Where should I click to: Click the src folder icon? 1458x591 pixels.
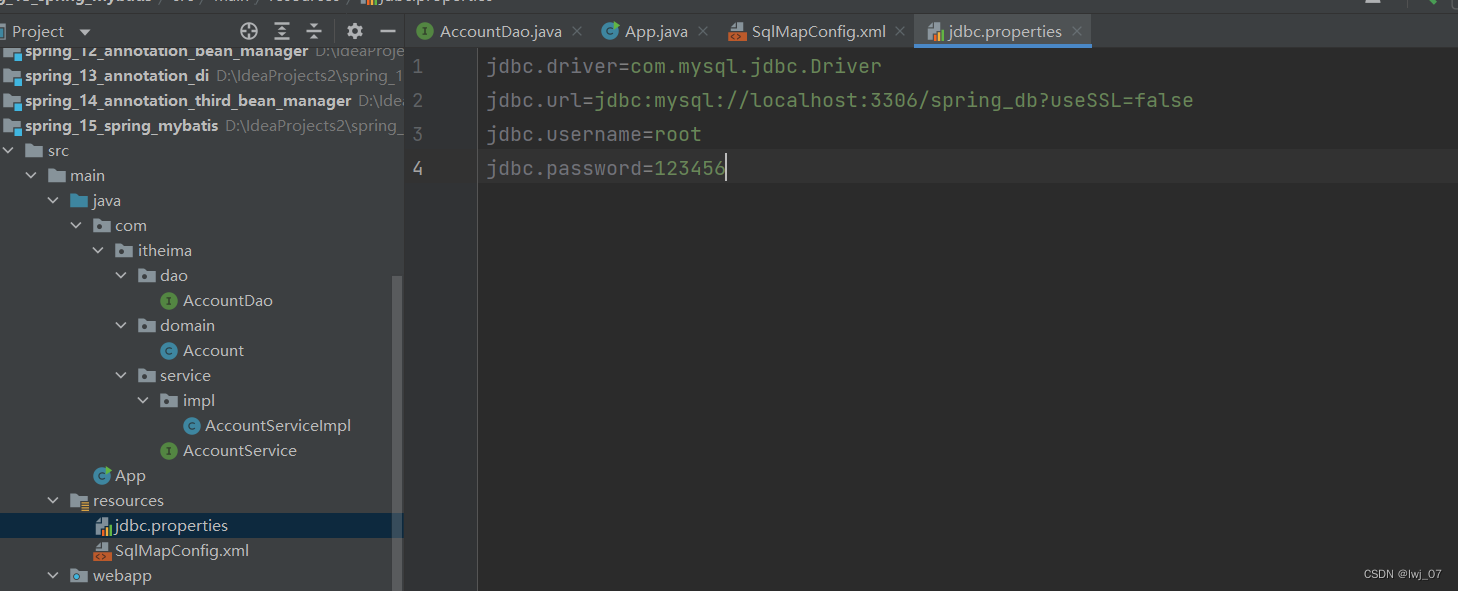pyautogui.click(x=33, y=151)
